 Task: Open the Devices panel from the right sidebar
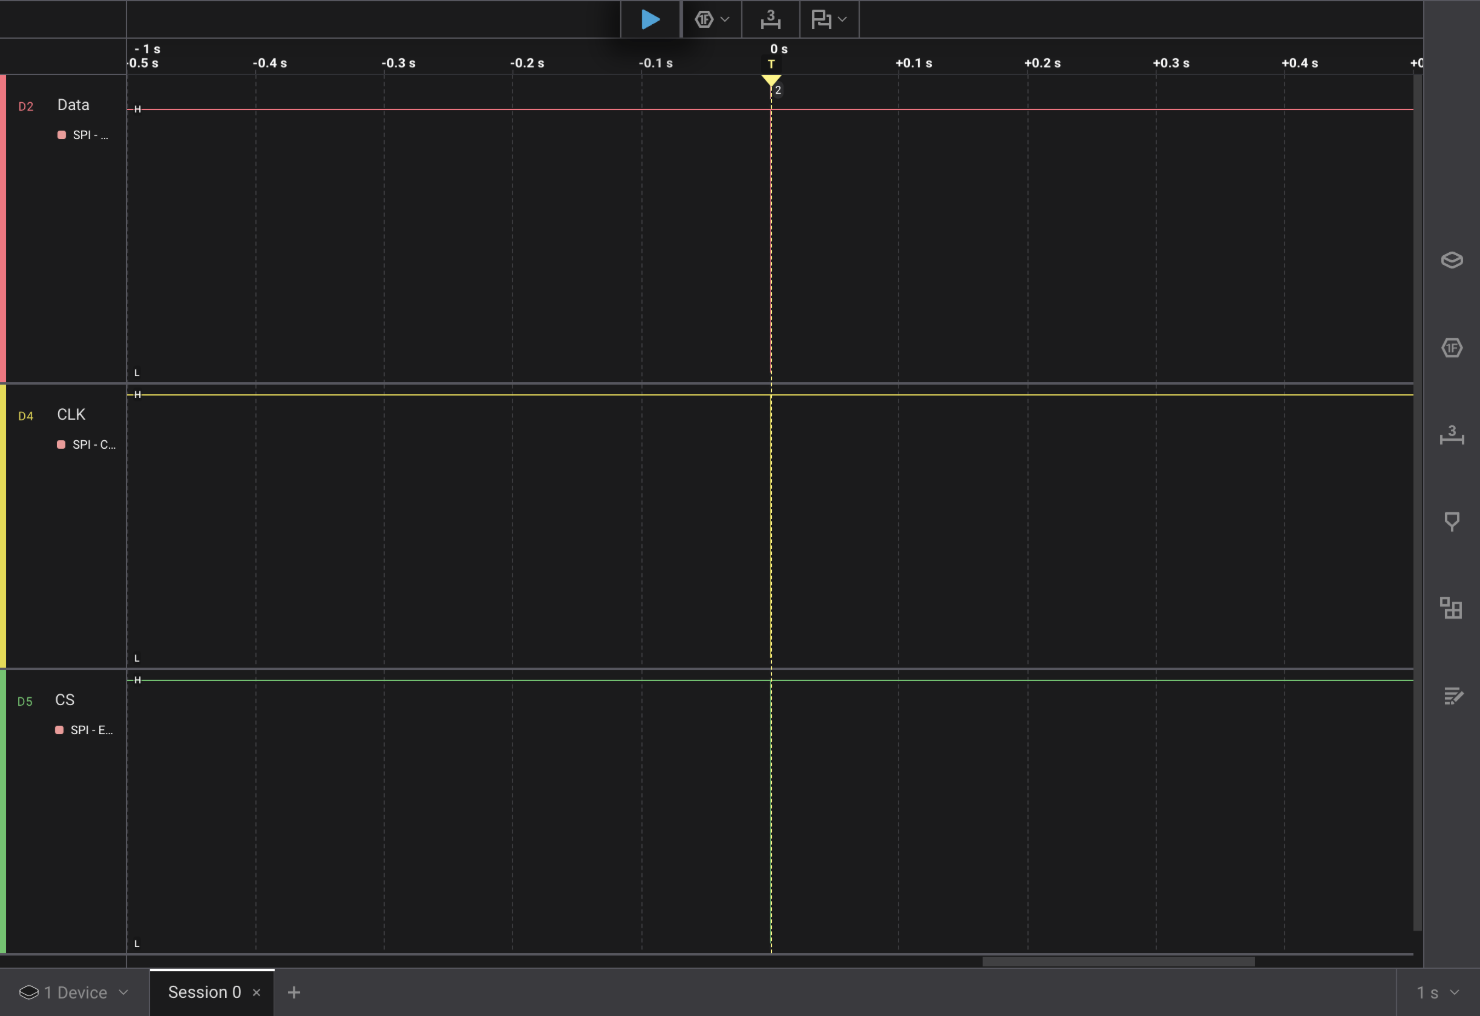pyautogui.click(x=1451, y=260)
